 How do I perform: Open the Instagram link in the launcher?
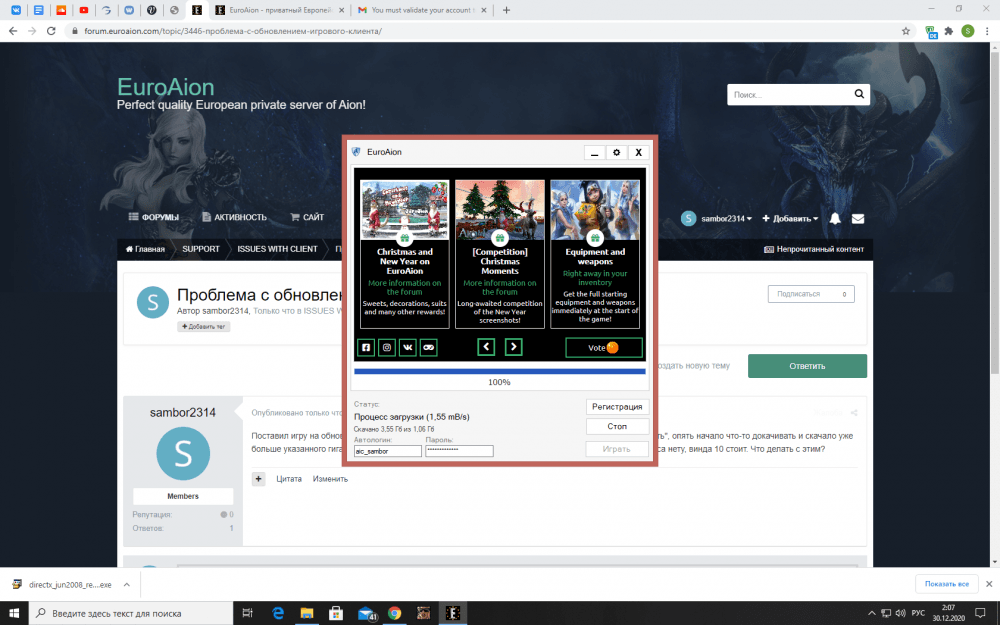tap(387, 347)
